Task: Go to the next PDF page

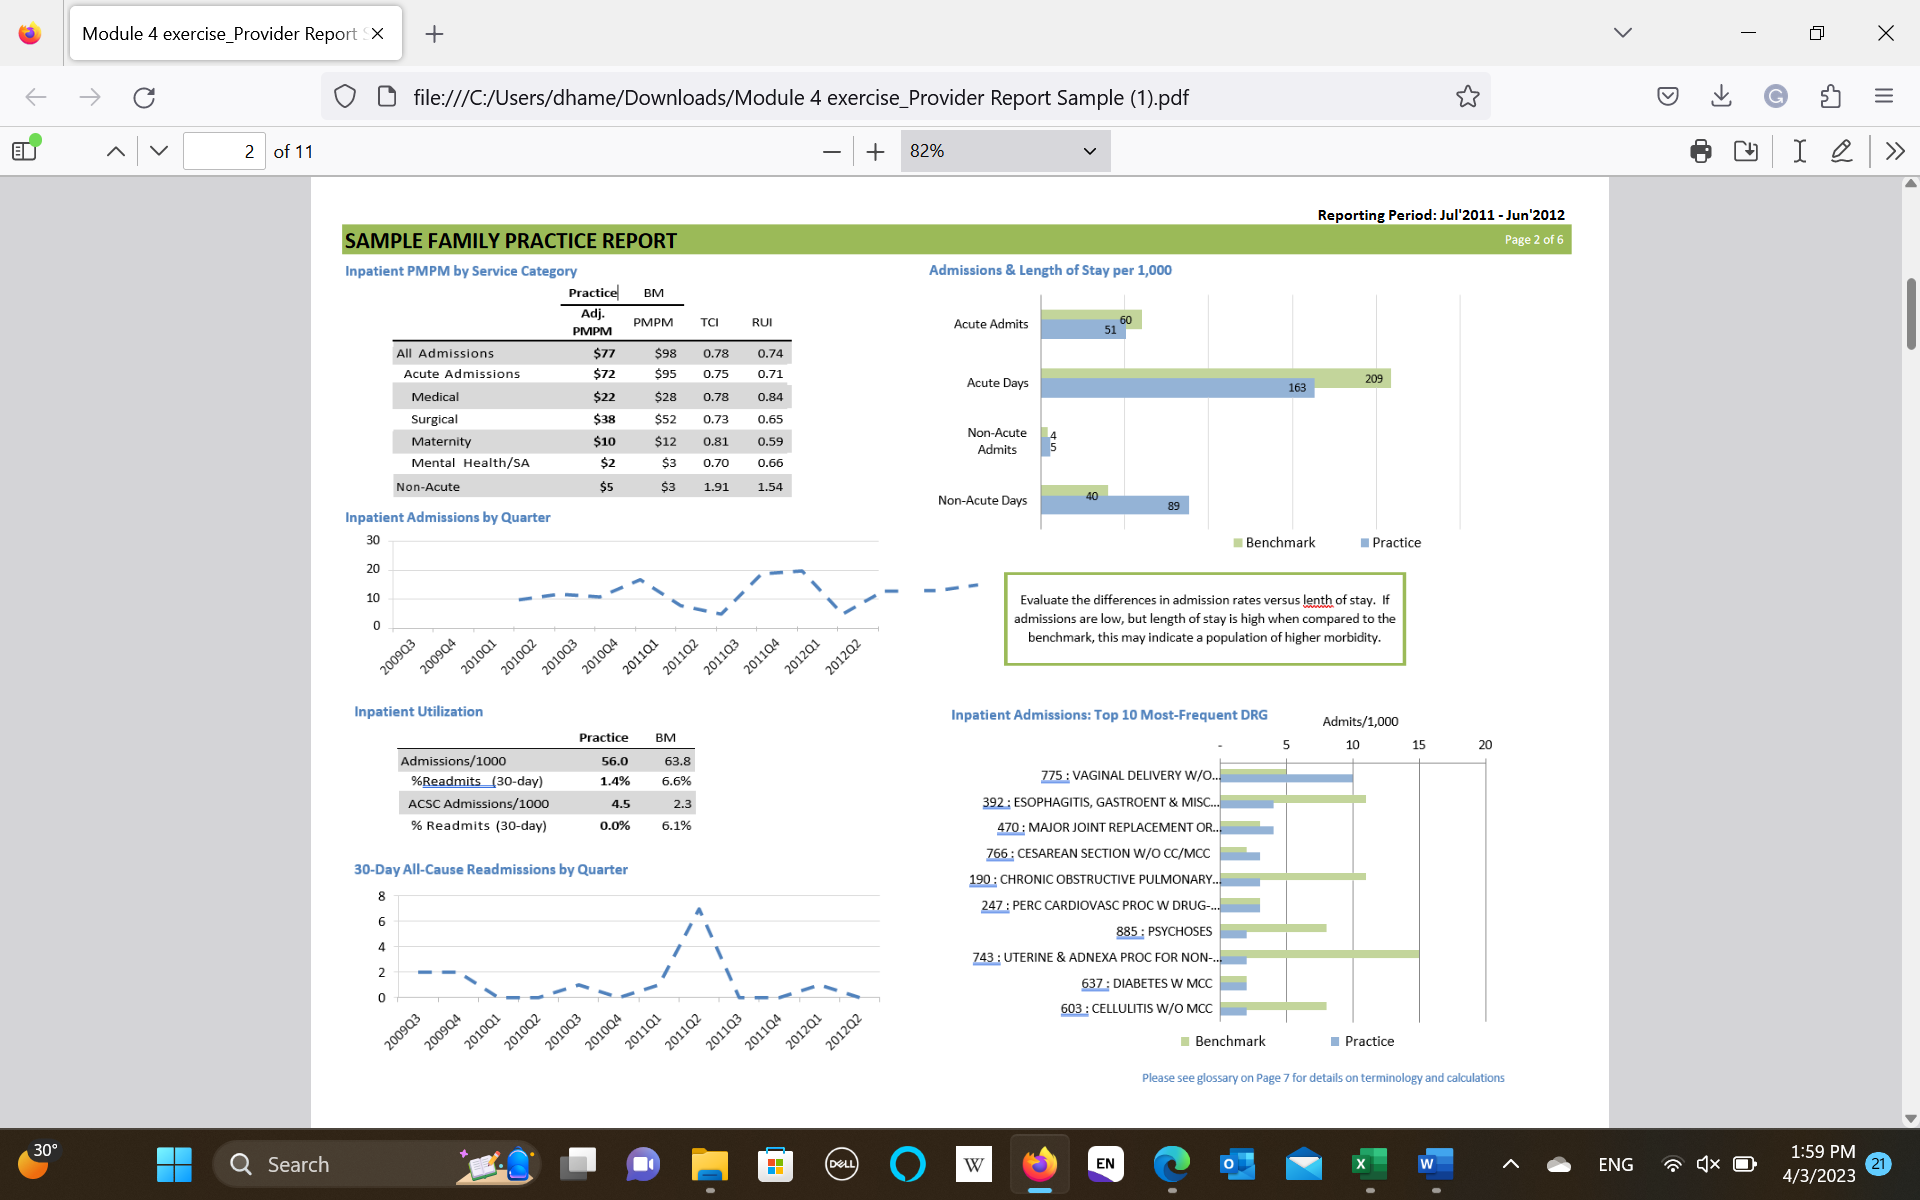Action: click(158, 150)
